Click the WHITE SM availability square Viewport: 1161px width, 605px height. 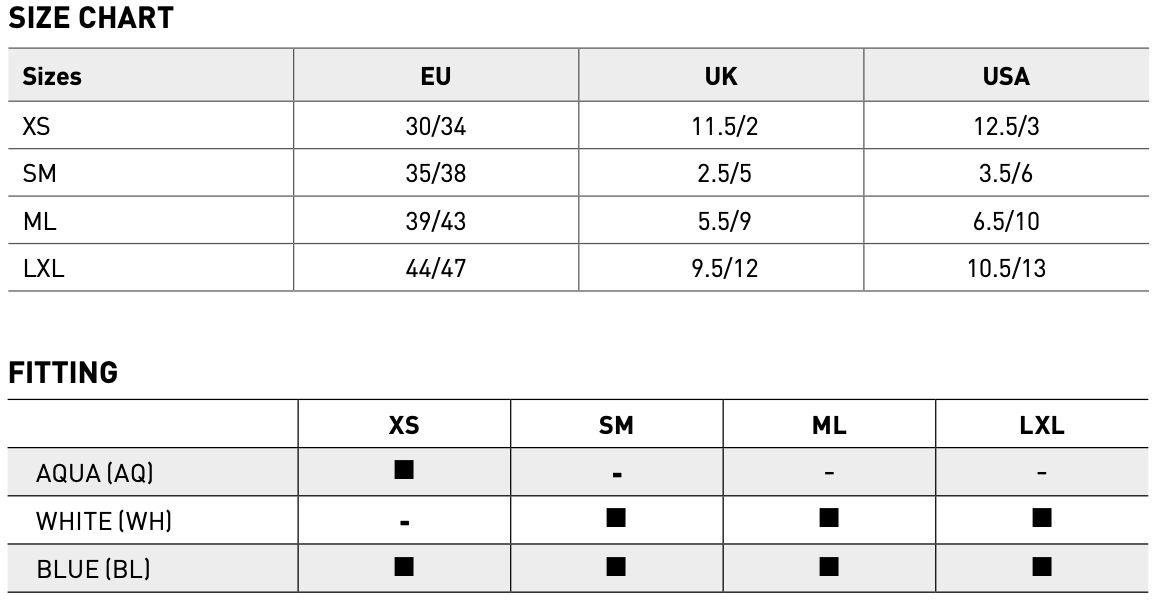(616, 518)
